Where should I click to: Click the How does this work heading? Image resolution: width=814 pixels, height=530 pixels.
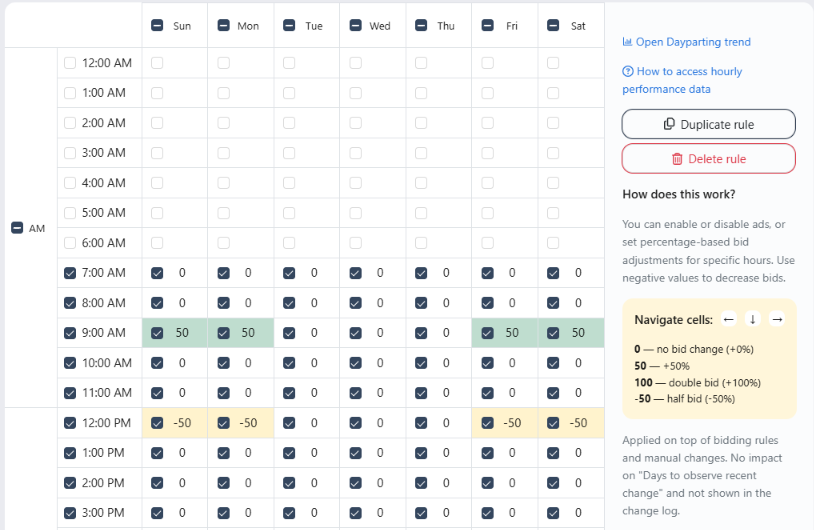pyautogui.click(x=679, y=194)
